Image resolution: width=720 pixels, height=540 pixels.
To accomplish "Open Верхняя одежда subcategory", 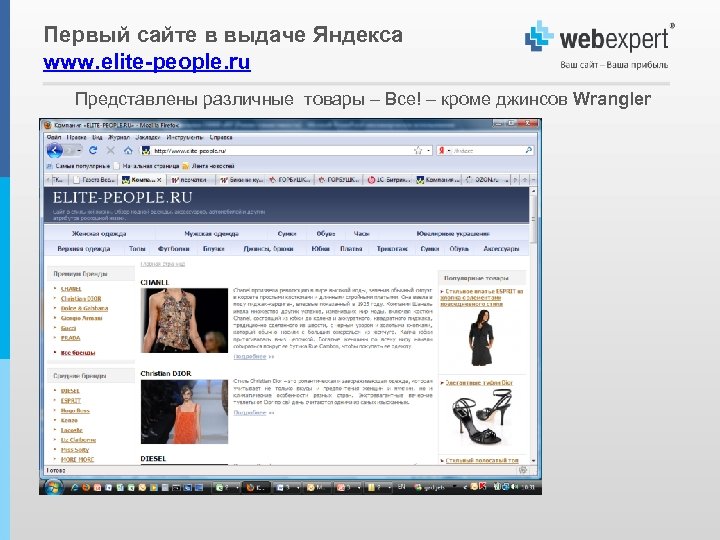I will coord(84,248).
